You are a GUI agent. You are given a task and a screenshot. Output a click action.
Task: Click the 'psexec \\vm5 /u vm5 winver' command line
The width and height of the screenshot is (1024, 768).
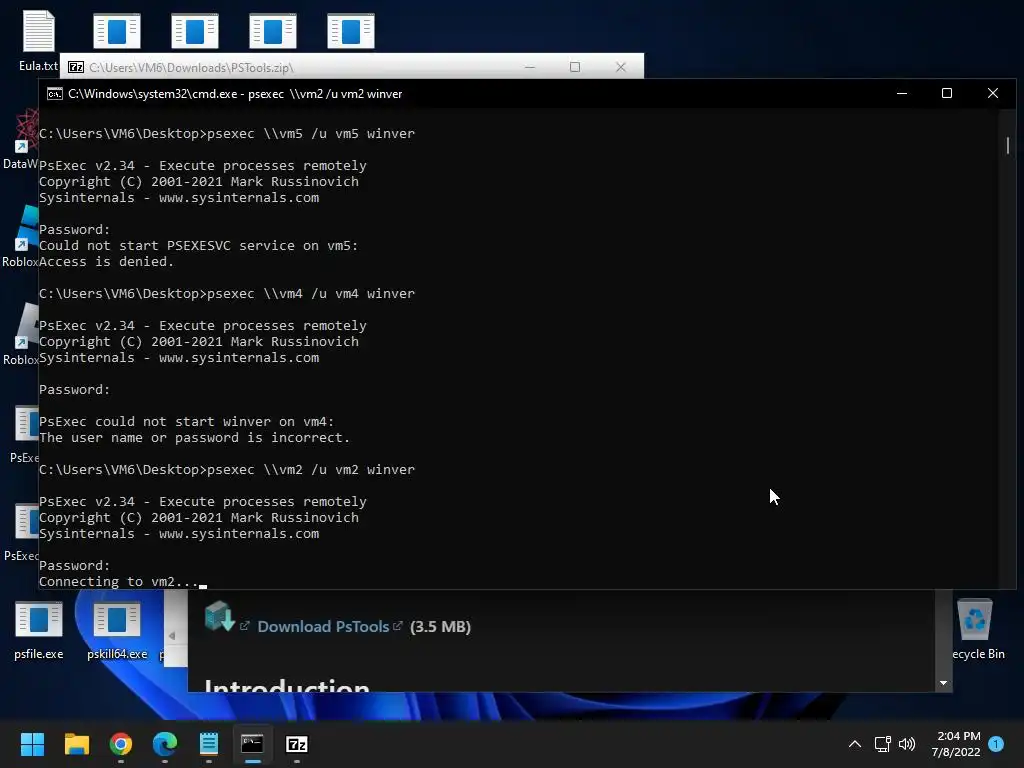311,133
